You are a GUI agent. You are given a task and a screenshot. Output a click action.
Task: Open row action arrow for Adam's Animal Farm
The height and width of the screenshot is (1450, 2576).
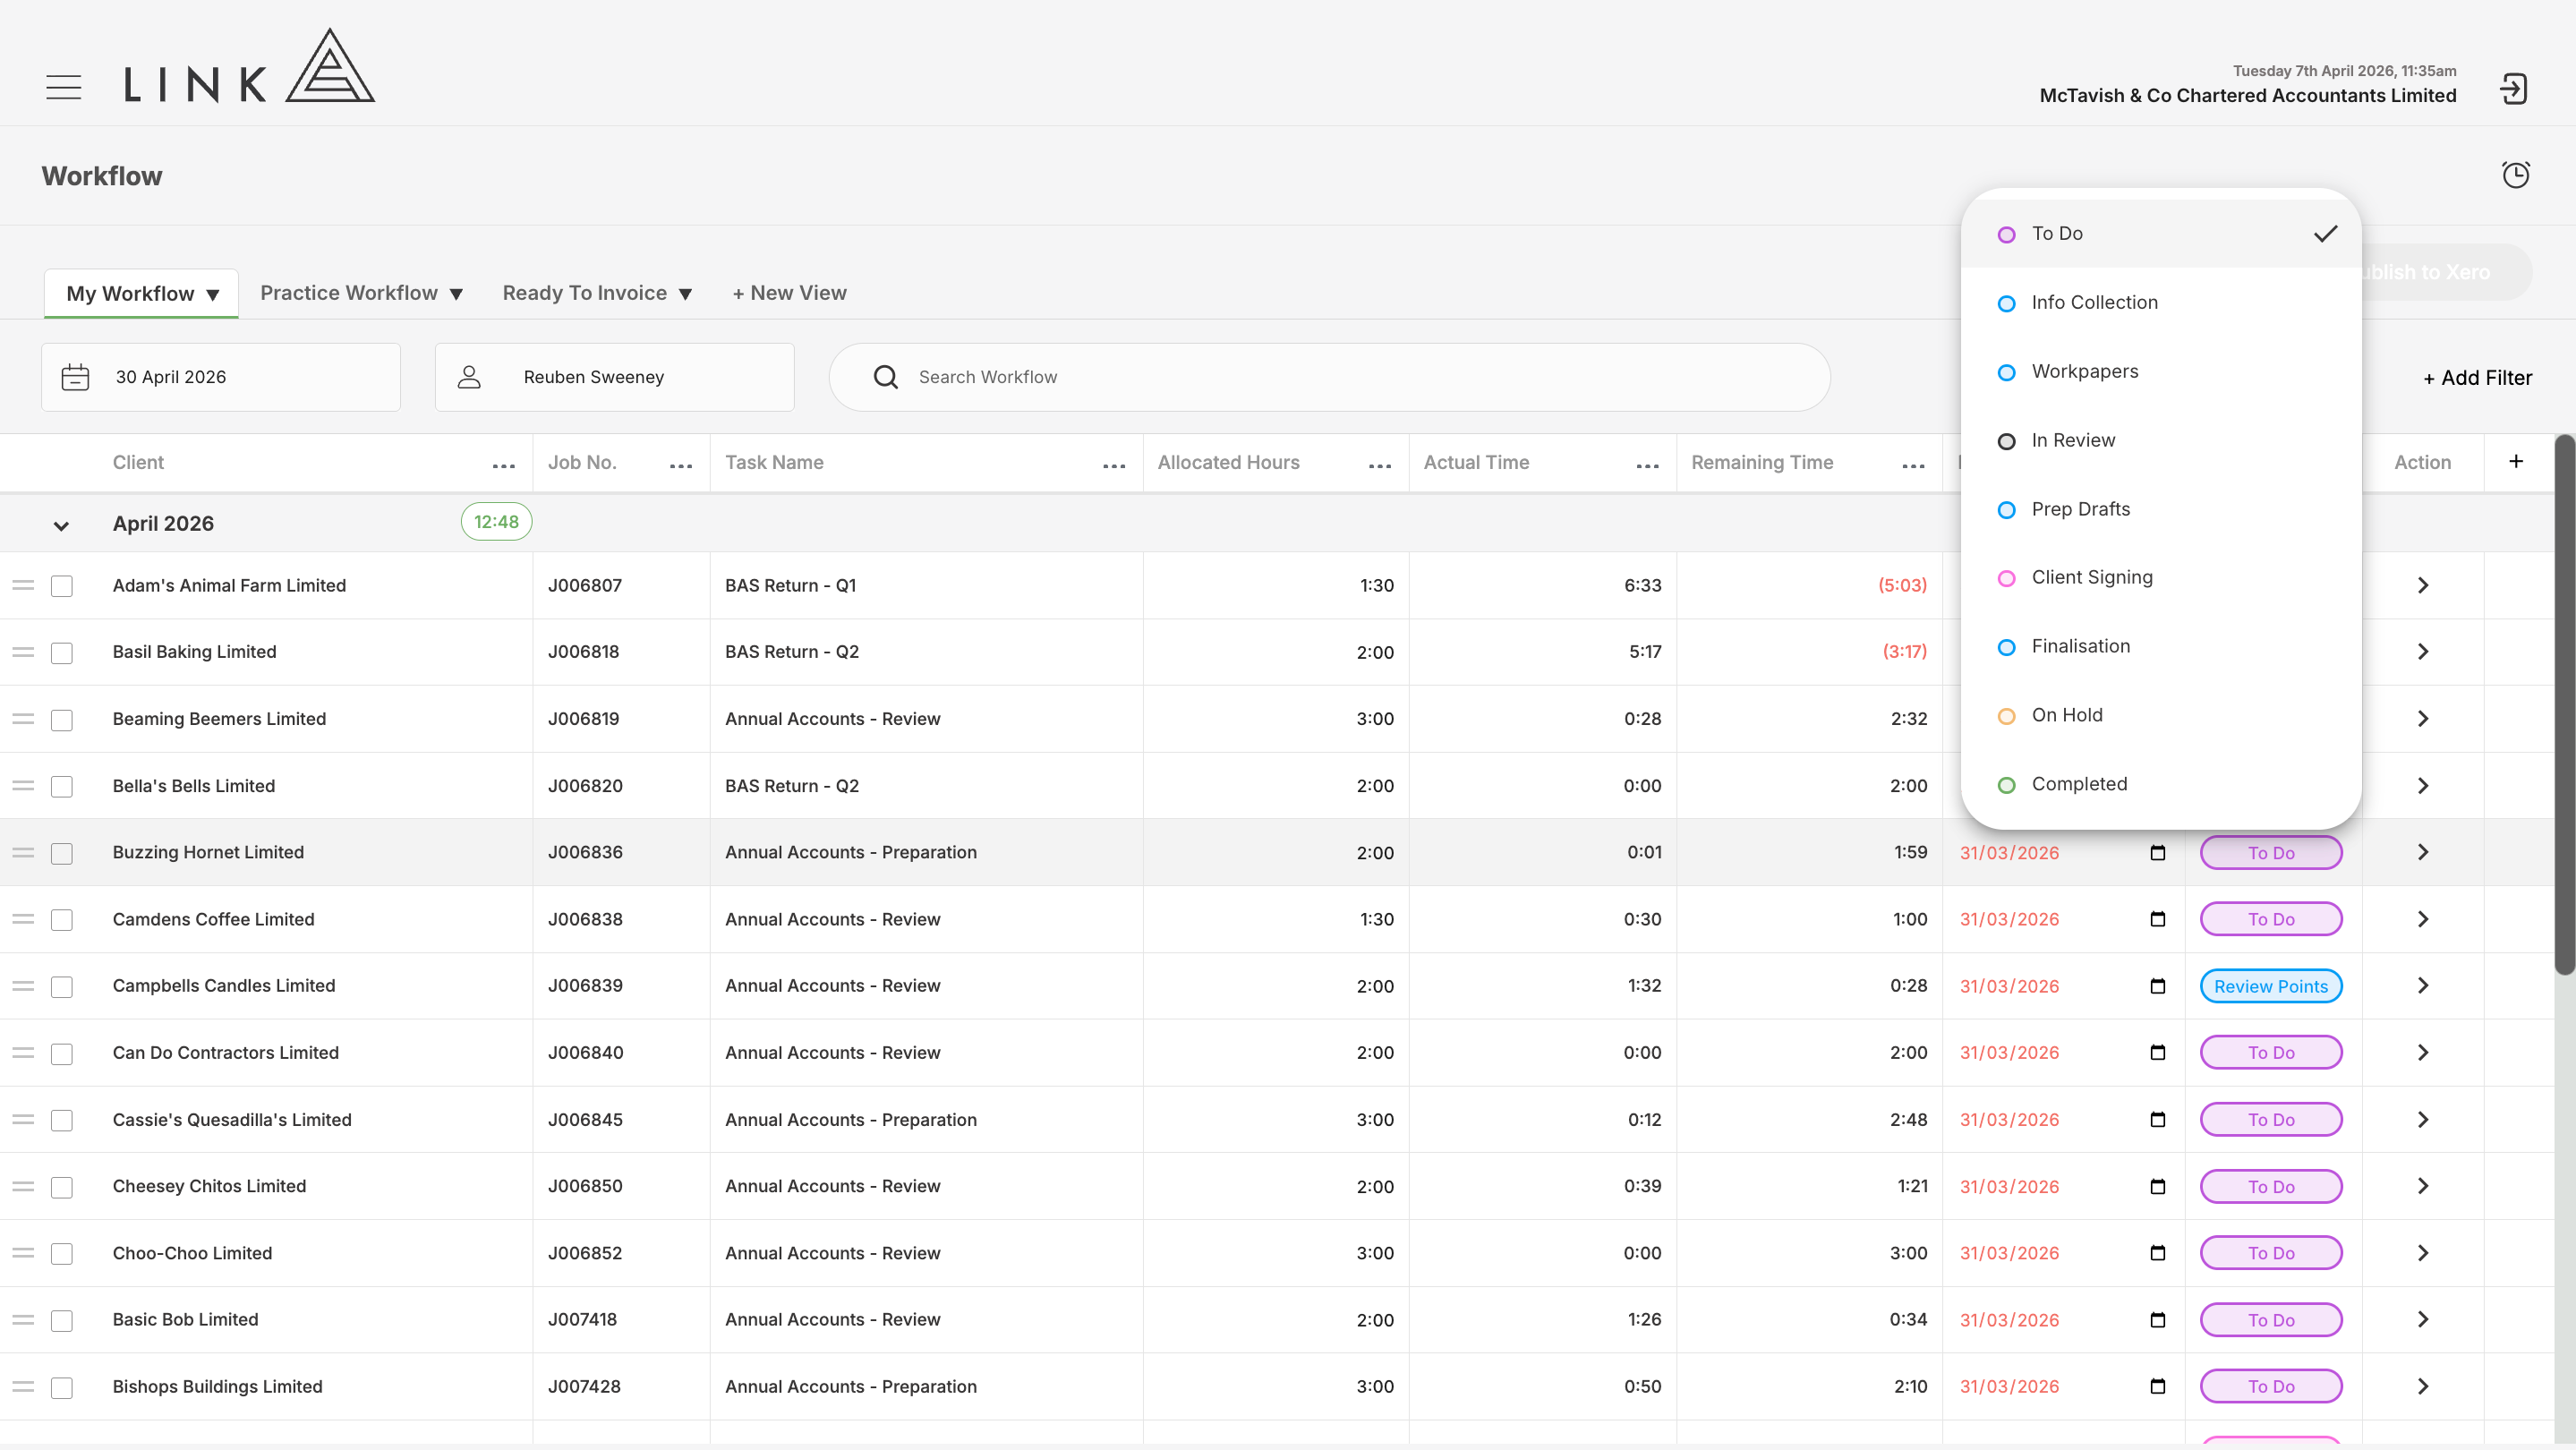(2423, 585)
